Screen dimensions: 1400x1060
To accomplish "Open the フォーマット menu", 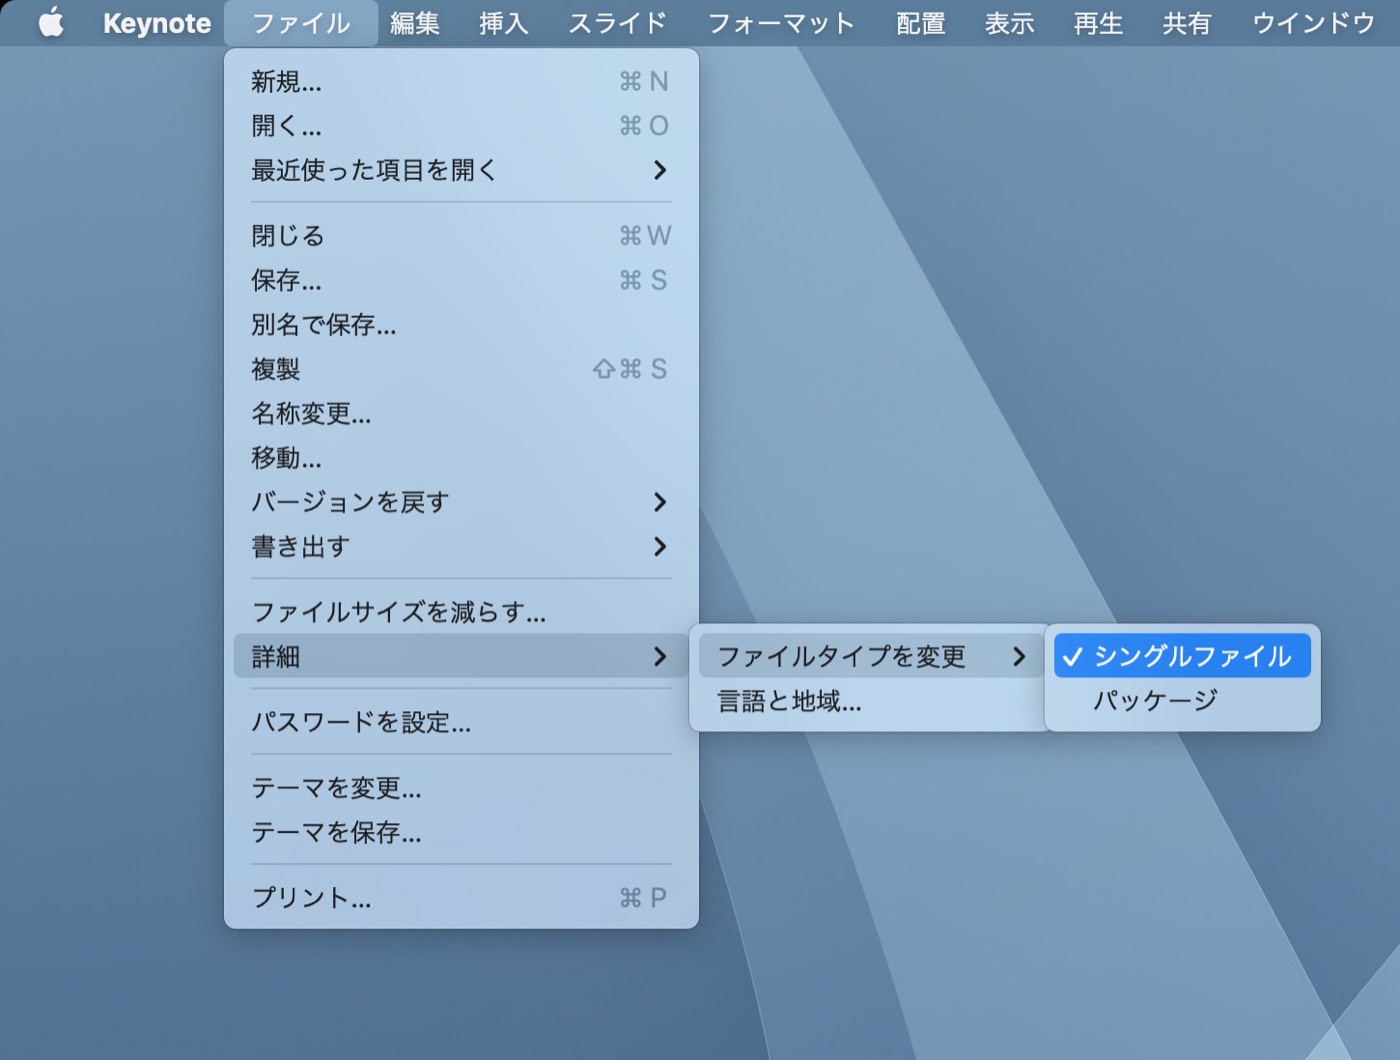I will (x=781, y=23).
